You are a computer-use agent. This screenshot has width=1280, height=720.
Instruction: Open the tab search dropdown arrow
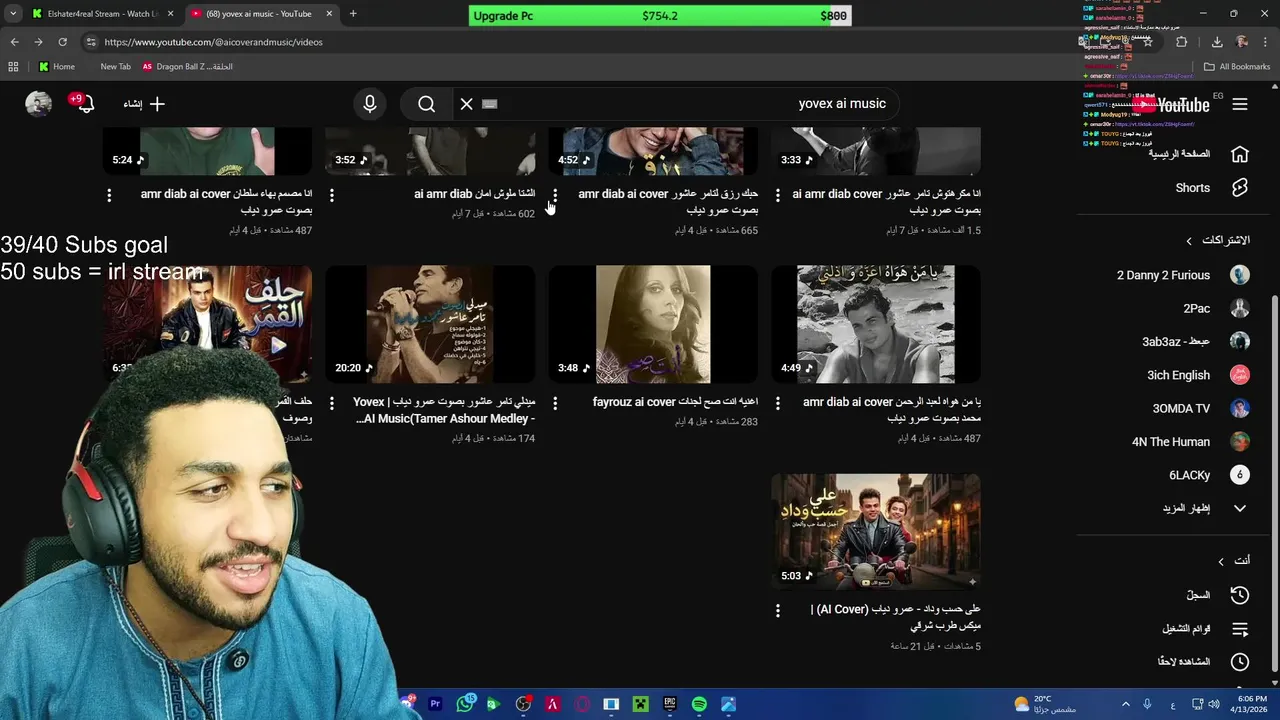[x=13, y=14]
